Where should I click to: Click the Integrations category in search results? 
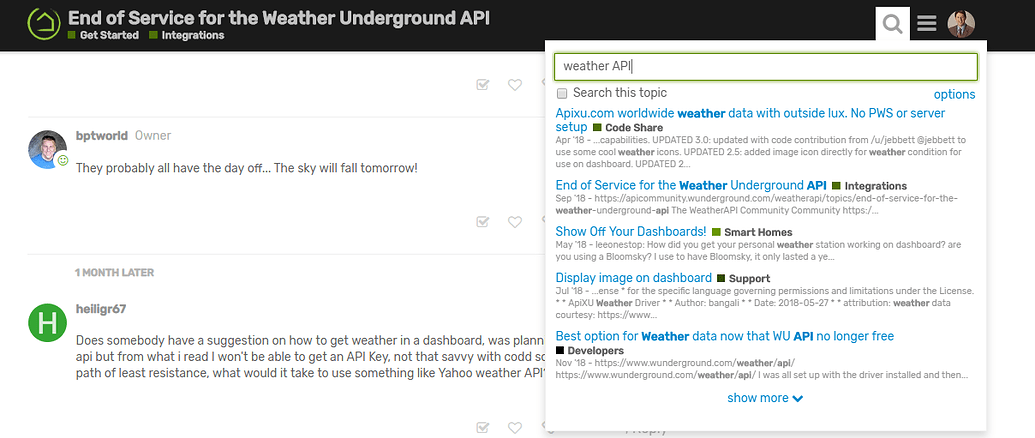pos(869,186)
